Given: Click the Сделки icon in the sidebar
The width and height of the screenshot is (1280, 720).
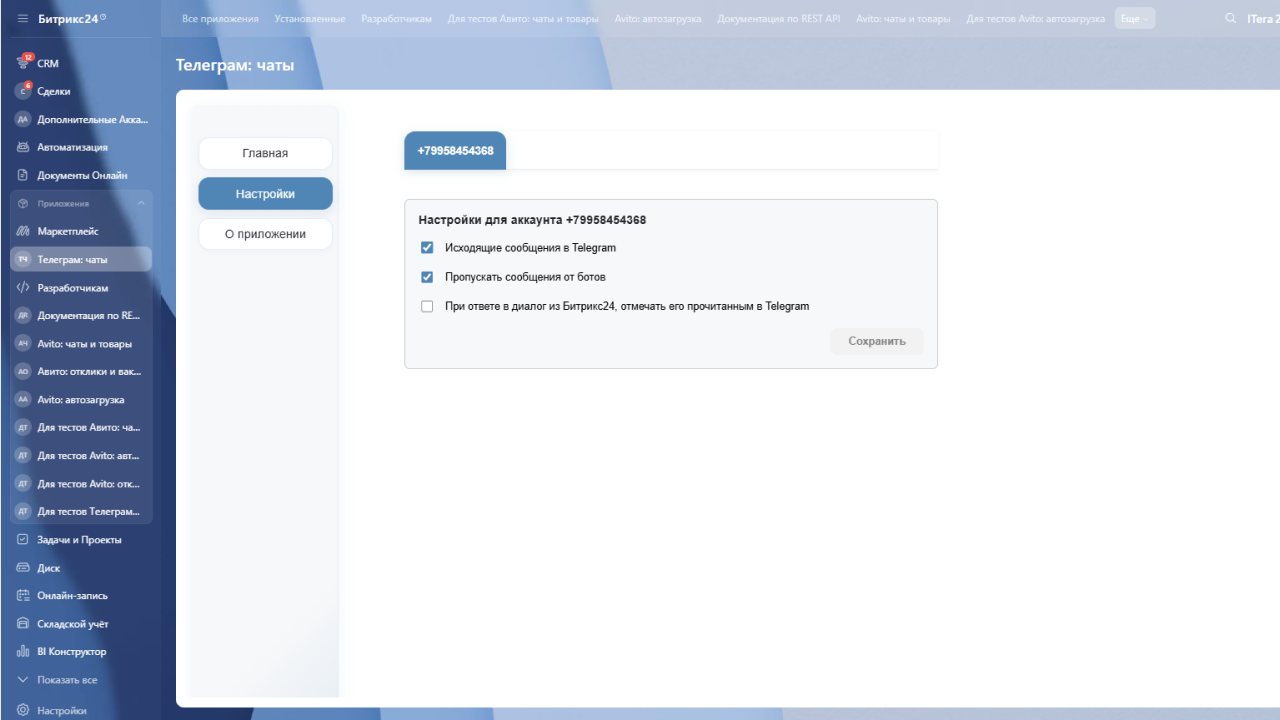Looking at the screenshot, I should [23, 91].
